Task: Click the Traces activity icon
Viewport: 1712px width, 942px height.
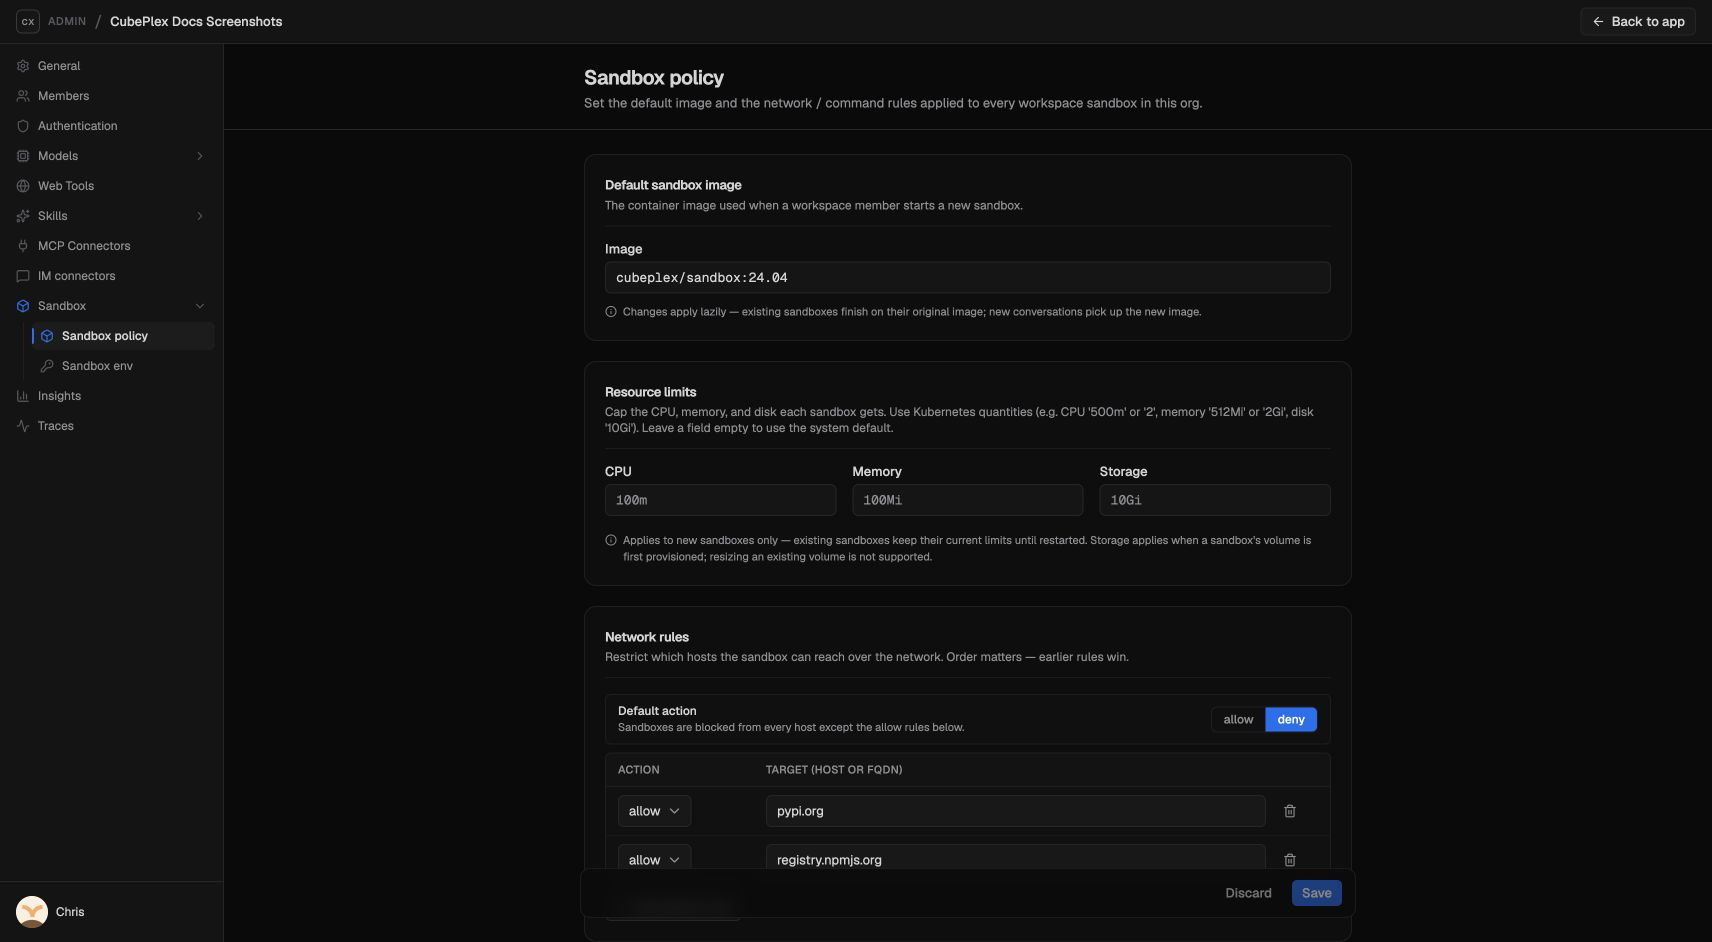Action: (x=23, y=426)
